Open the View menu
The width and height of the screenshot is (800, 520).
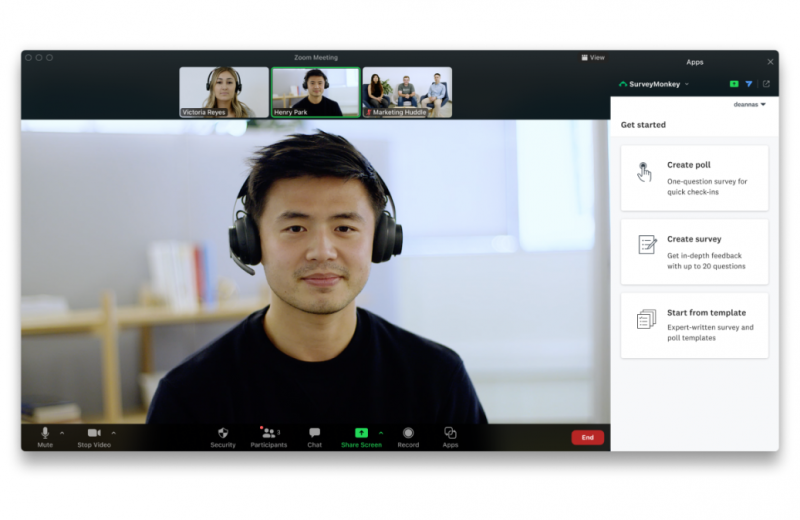tap(593, 57)
